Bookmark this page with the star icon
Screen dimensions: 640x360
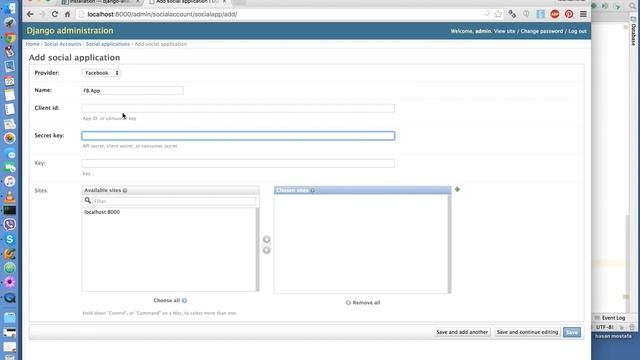point(498,14)
